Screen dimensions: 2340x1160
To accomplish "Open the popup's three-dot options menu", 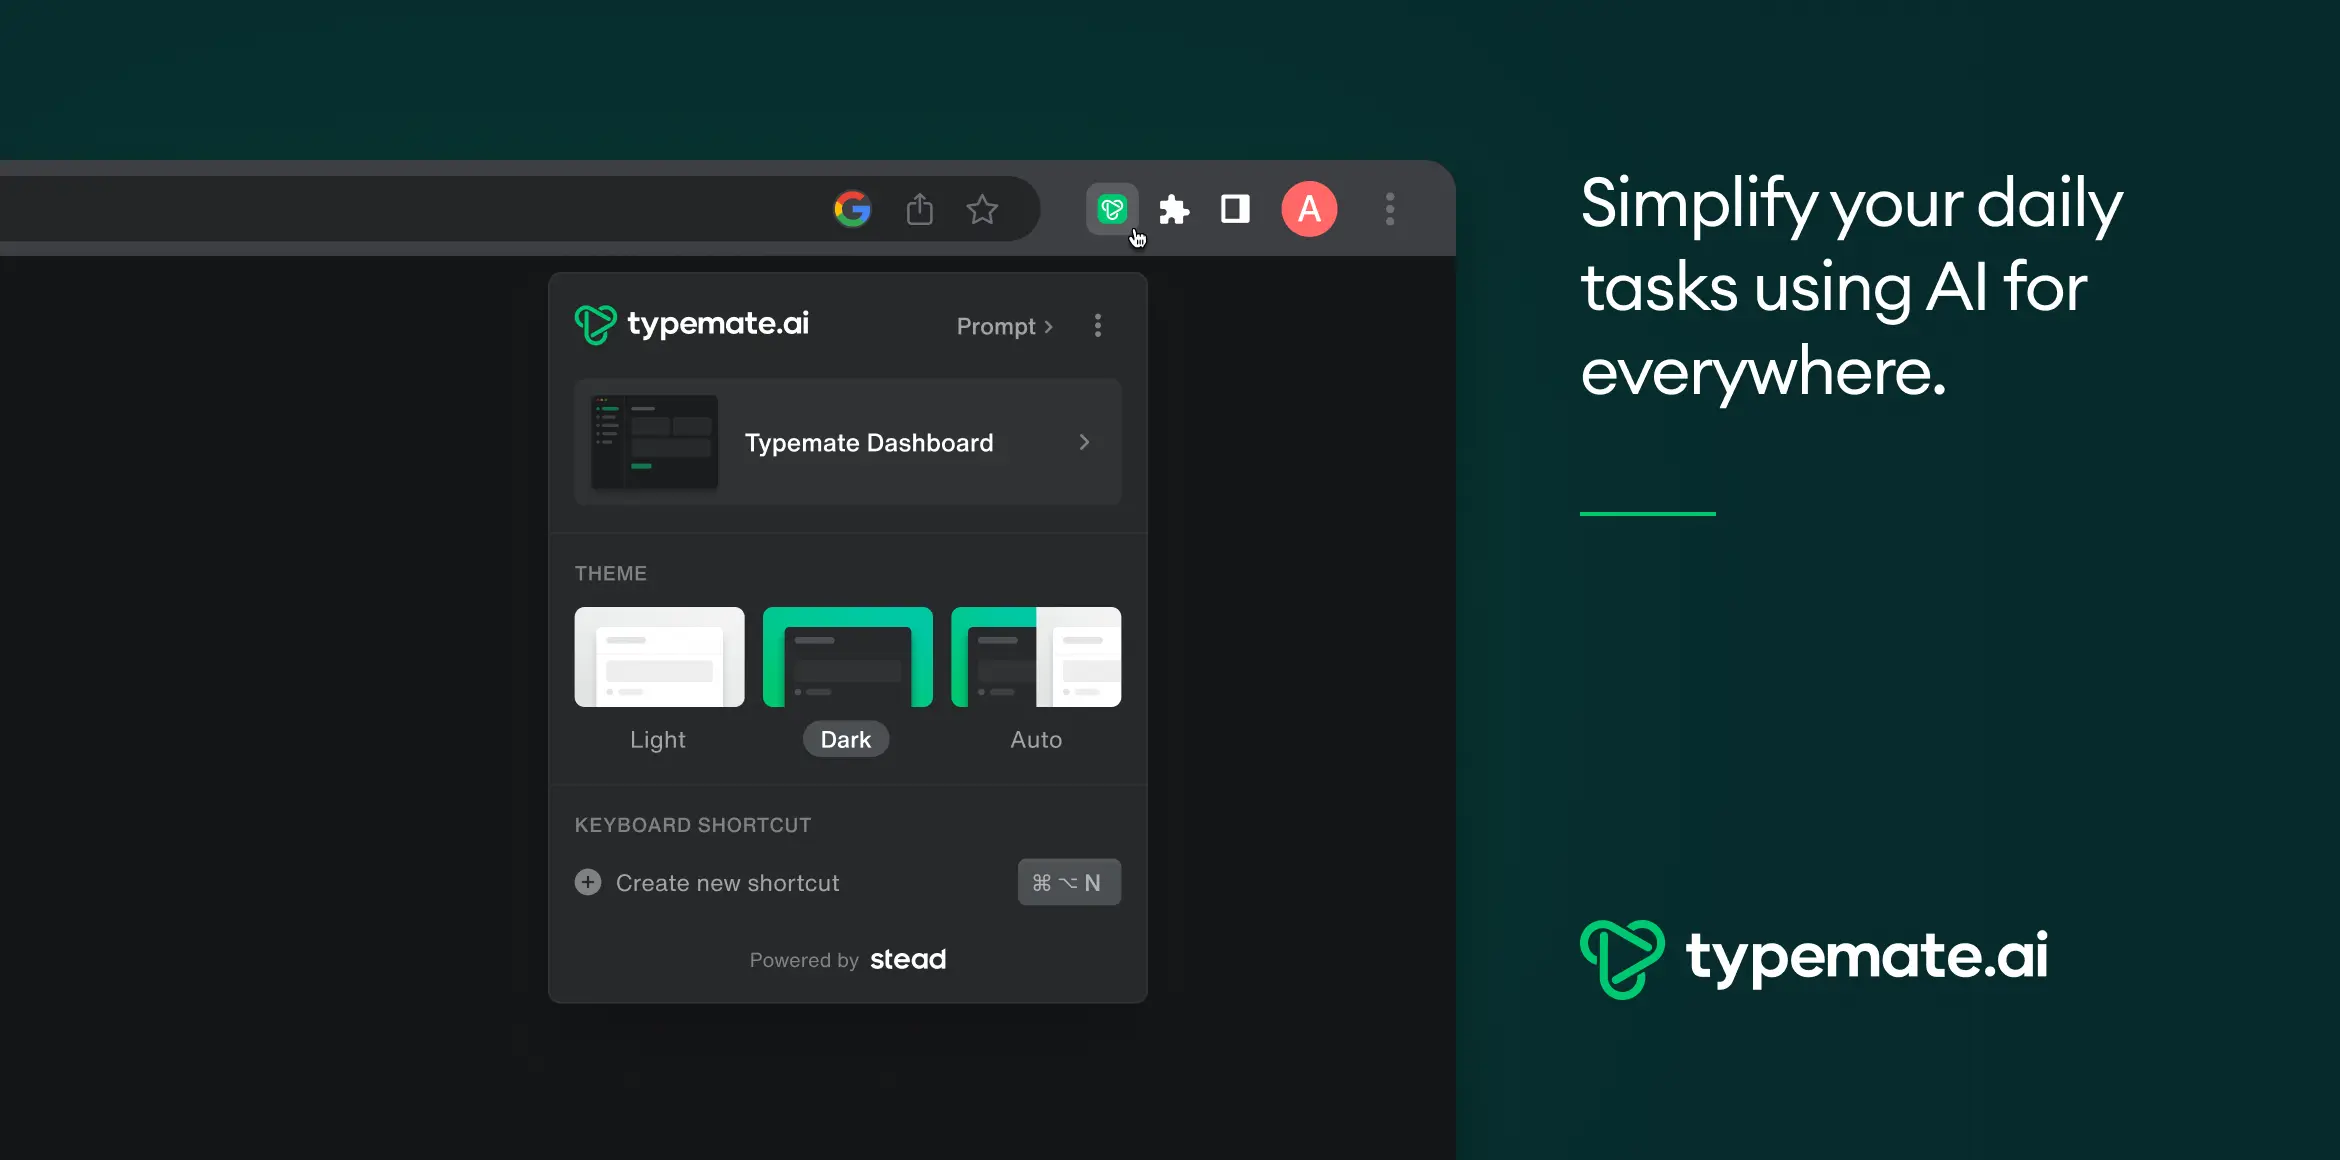I will pos(1098,326).
